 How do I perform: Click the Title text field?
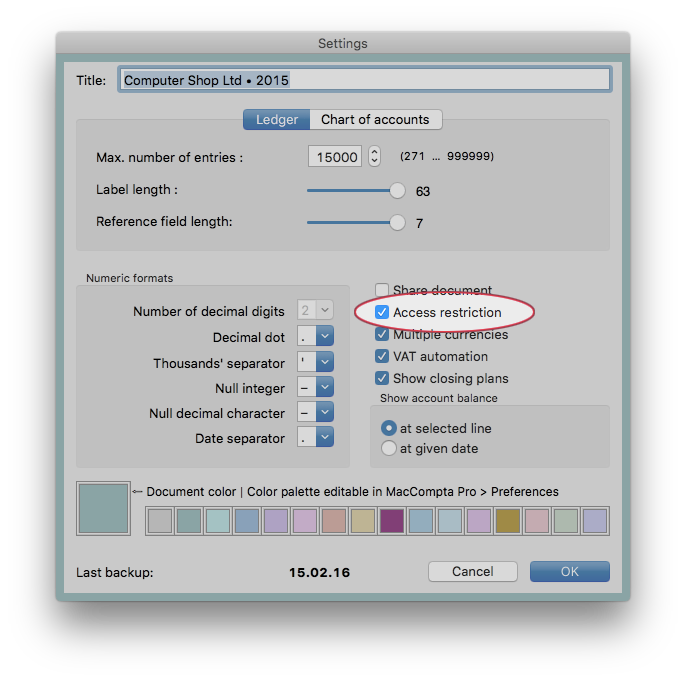(364, 80)
